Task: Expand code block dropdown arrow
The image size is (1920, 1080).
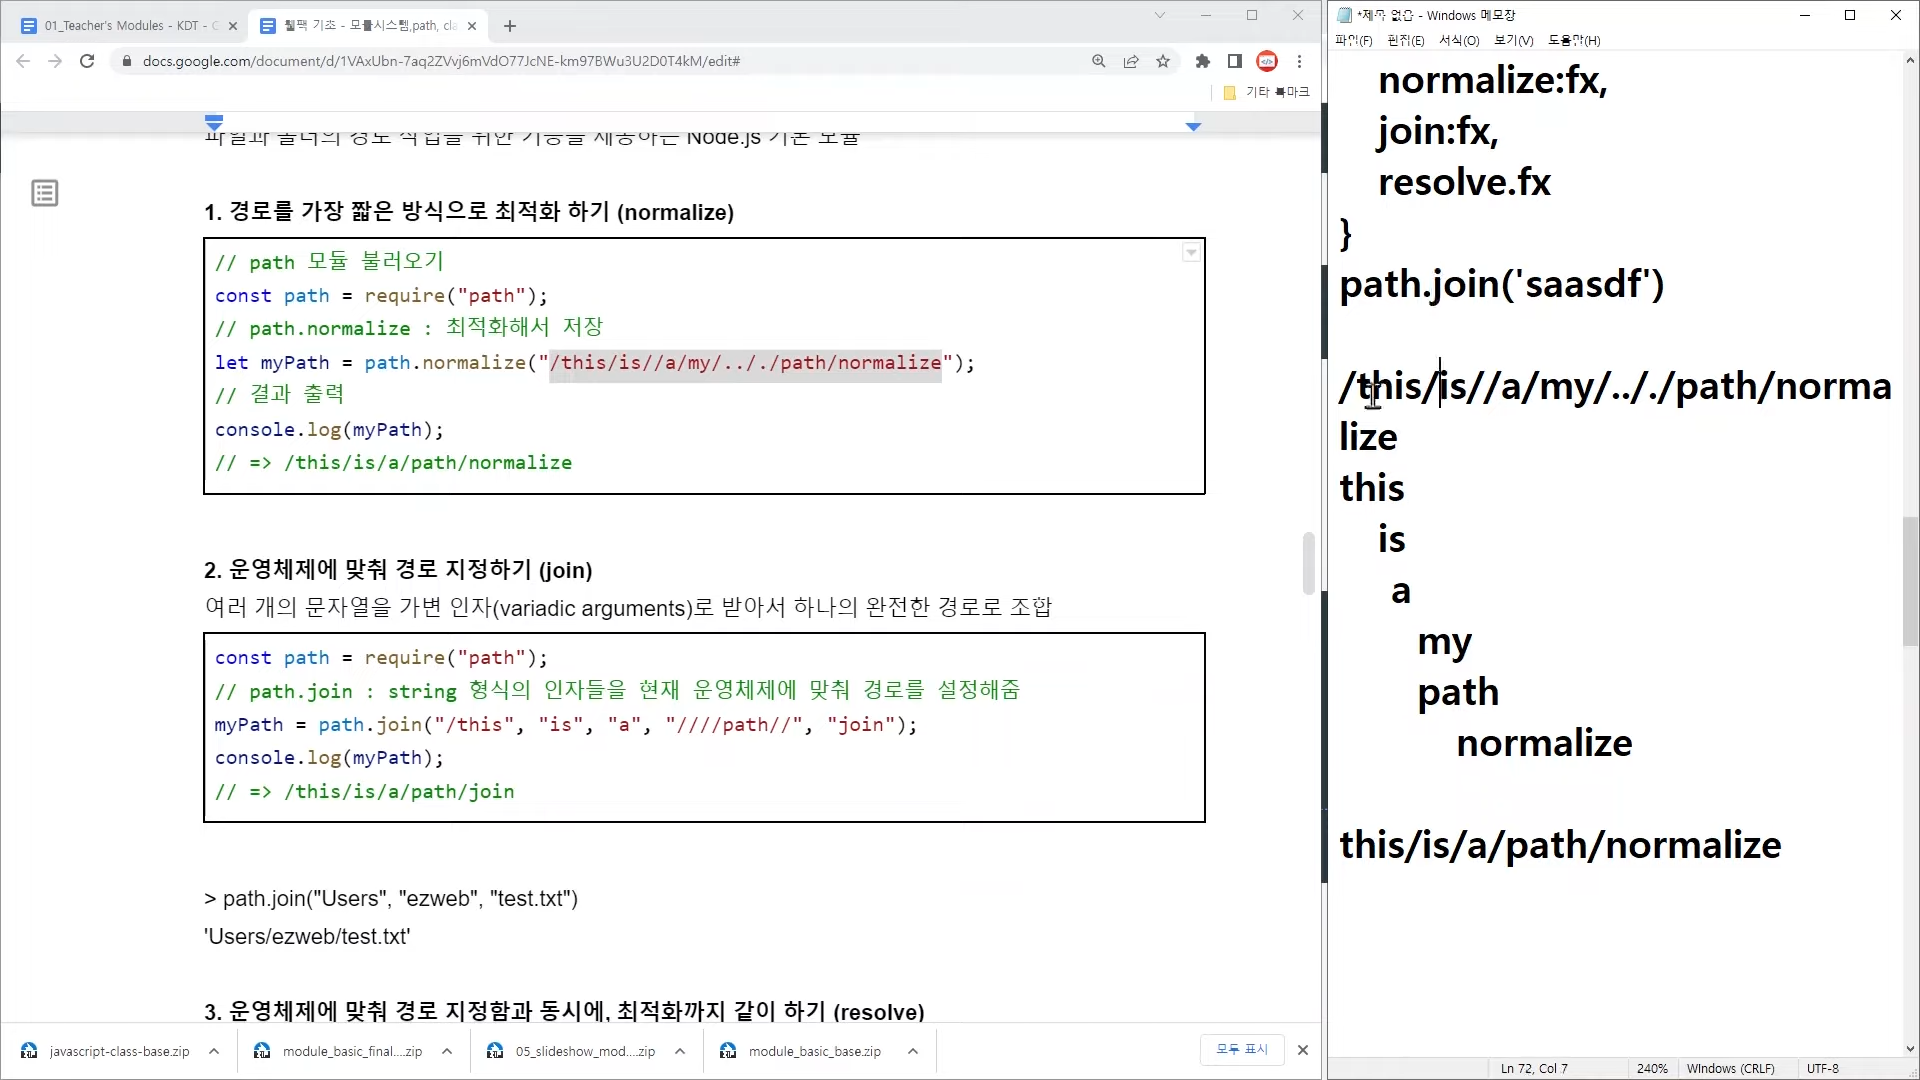Action: tap(1191, 253)
